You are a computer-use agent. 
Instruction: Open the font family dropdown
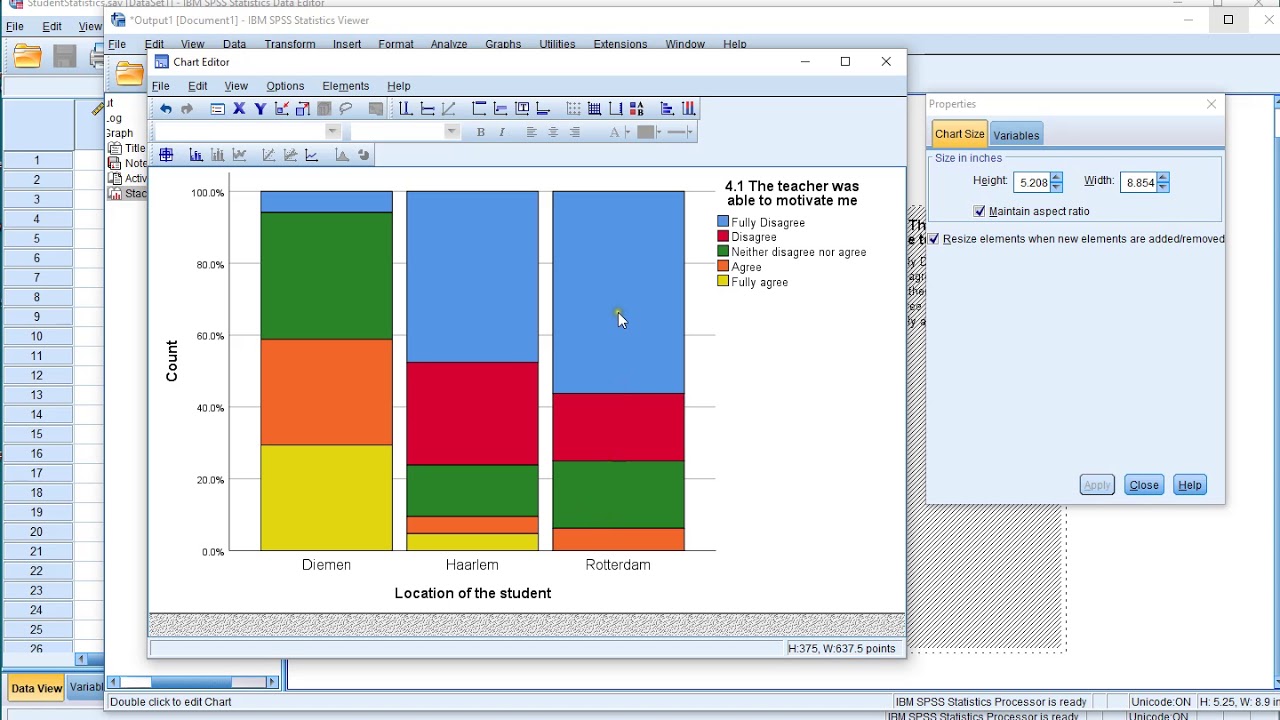point(333,132)
